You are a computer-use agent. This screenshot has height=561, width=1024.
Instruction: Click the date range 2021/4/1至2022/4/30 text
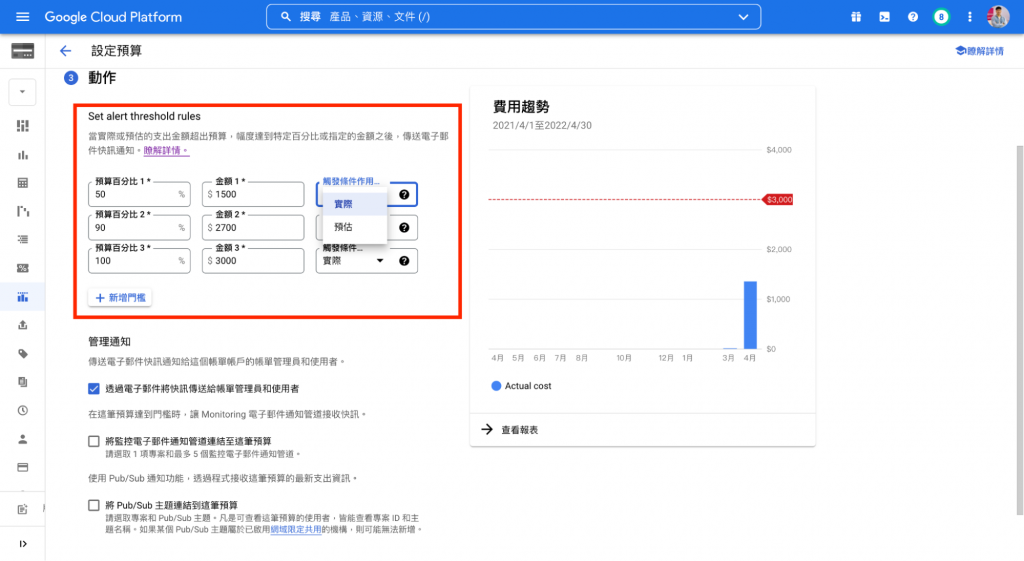coord(542,125)
